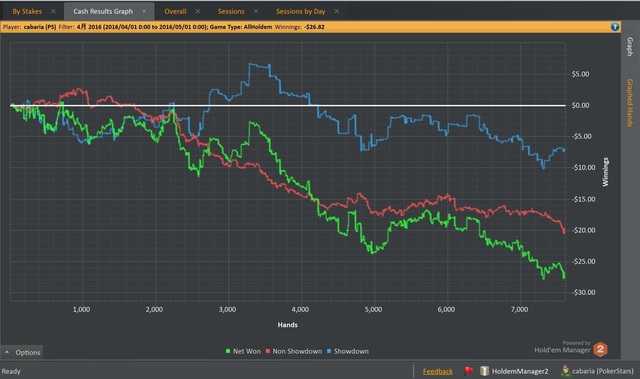640x379 pixels.
Task: Click the filter summary text in orange bar
Action: coord(164,27)
